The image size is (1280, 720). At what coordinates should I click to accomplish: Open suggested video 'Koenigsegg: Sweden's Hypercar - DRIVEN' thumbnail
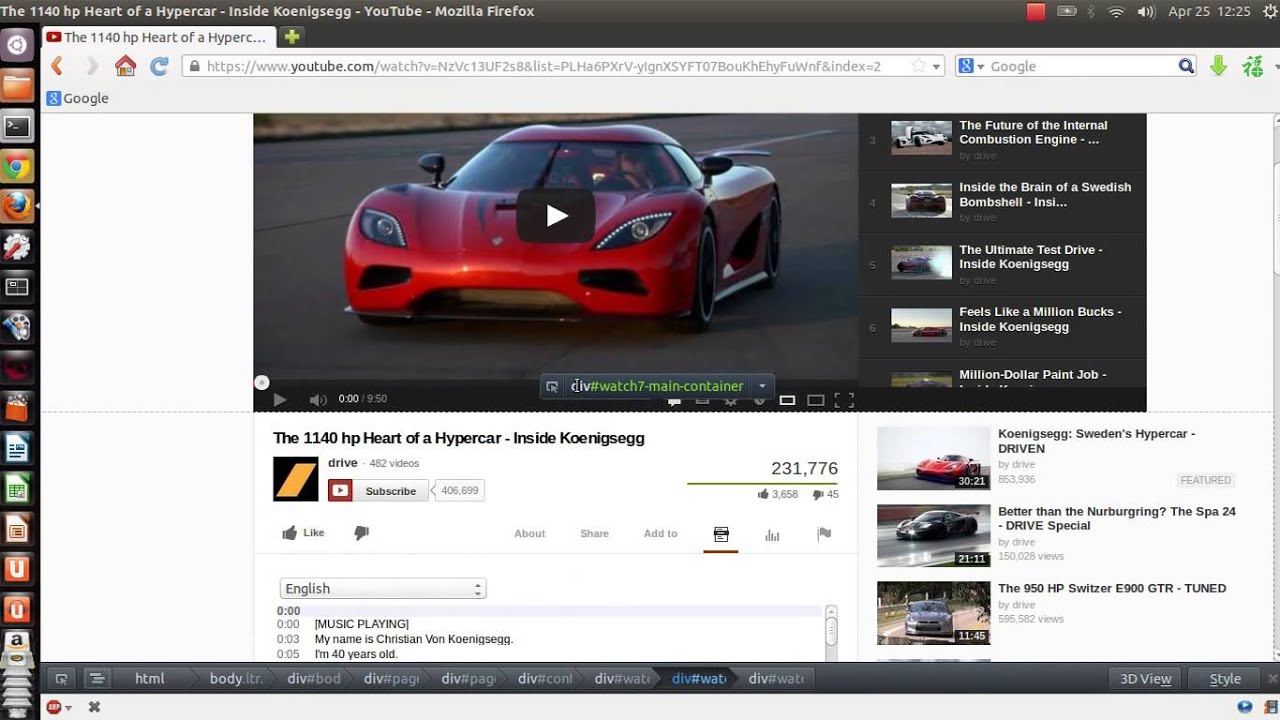(x=933, y=458)
